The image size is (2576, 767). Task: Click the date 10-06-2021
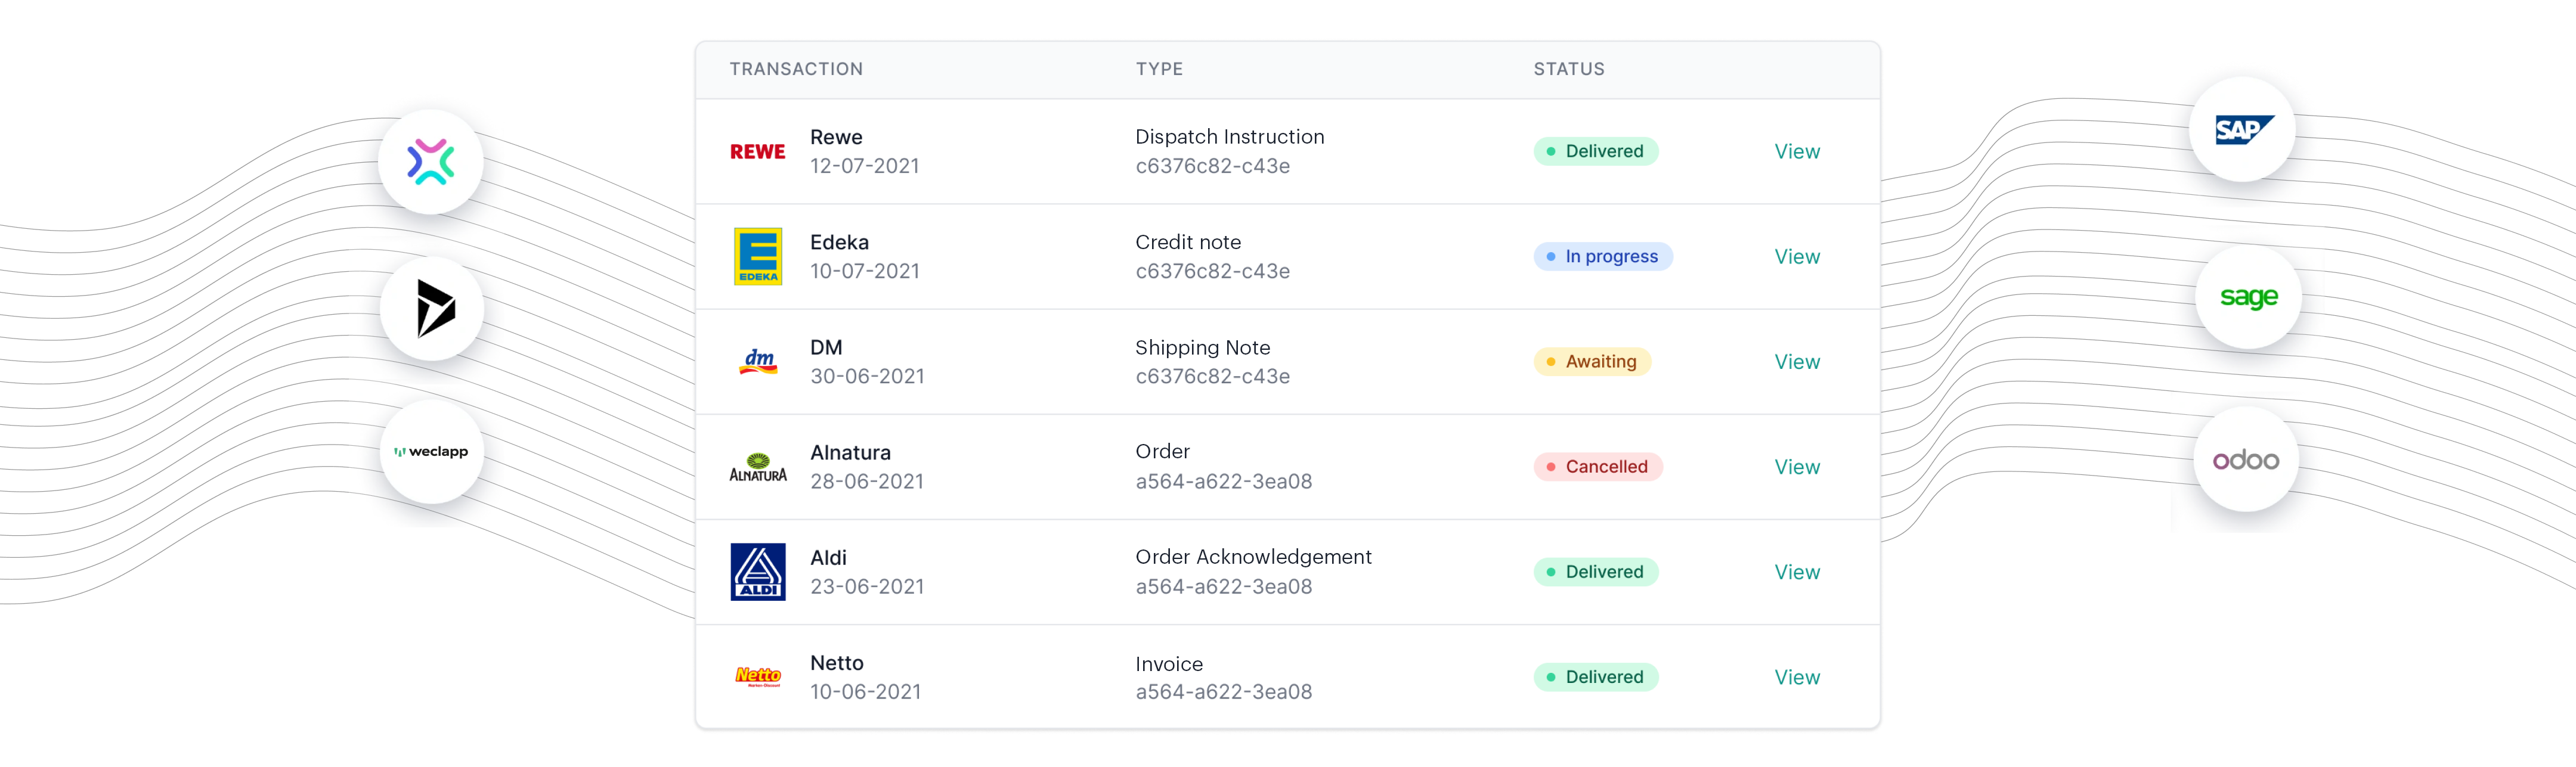(x=866, y=691)
